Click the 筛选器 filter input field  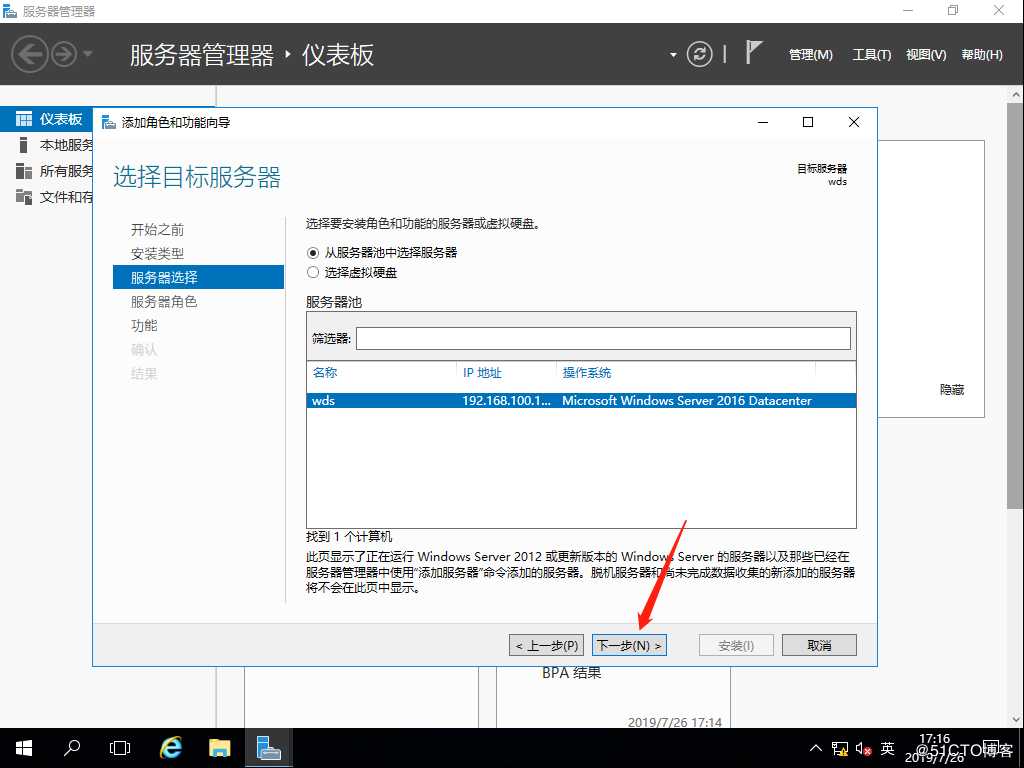pyautogui.click(x=603, y=338)
